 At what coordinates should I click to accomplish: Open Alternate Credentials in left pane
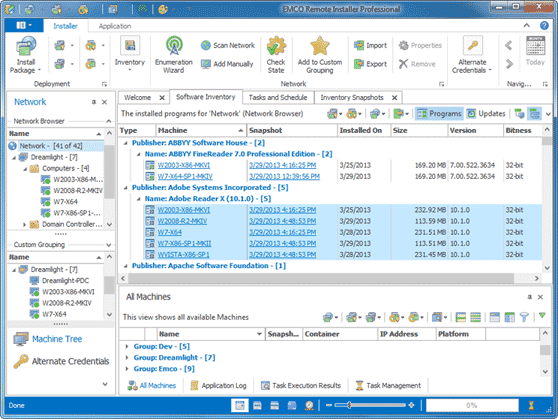coord(61,361)
